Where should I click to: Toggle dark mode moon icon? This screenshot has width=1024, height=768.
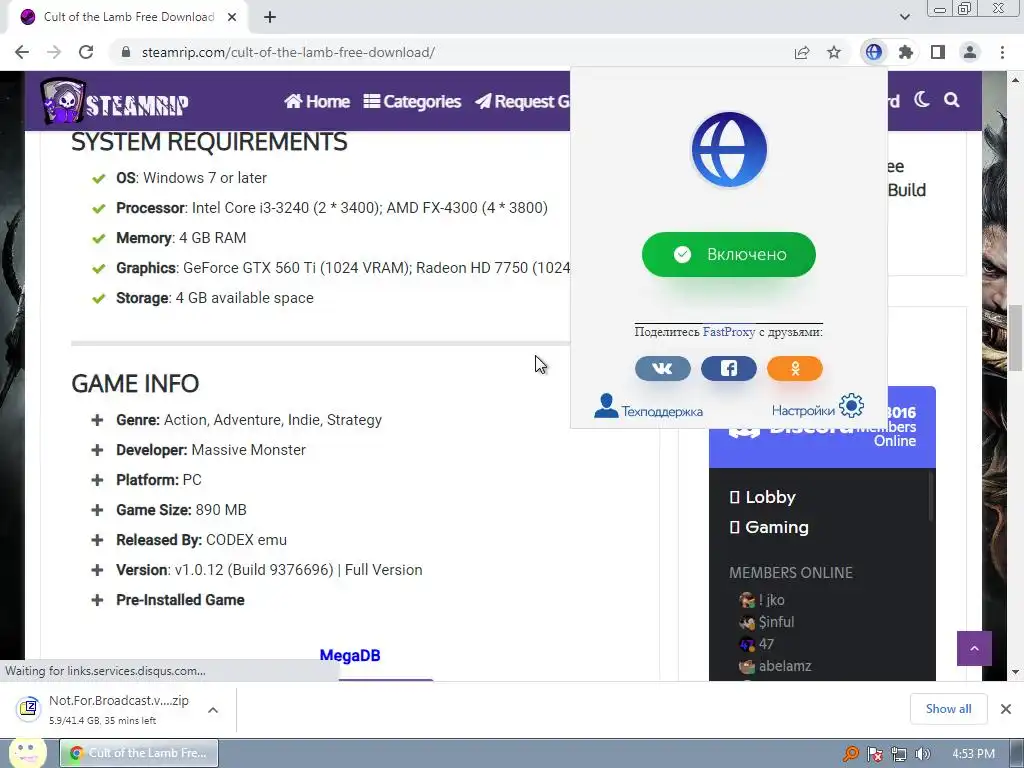pyautogui.click(x=921, y=100)
